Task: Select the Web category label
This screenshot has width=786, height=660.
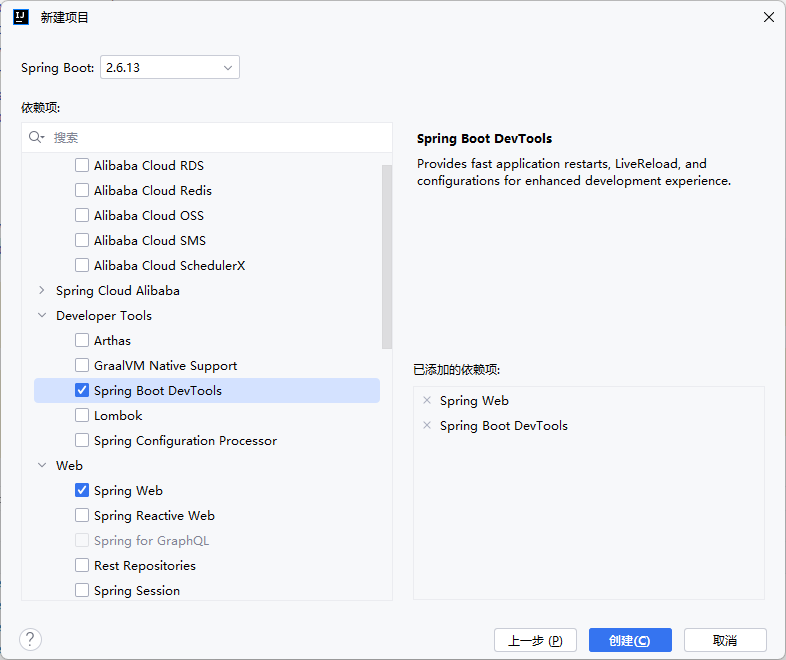Action: [x=69, y=466]
